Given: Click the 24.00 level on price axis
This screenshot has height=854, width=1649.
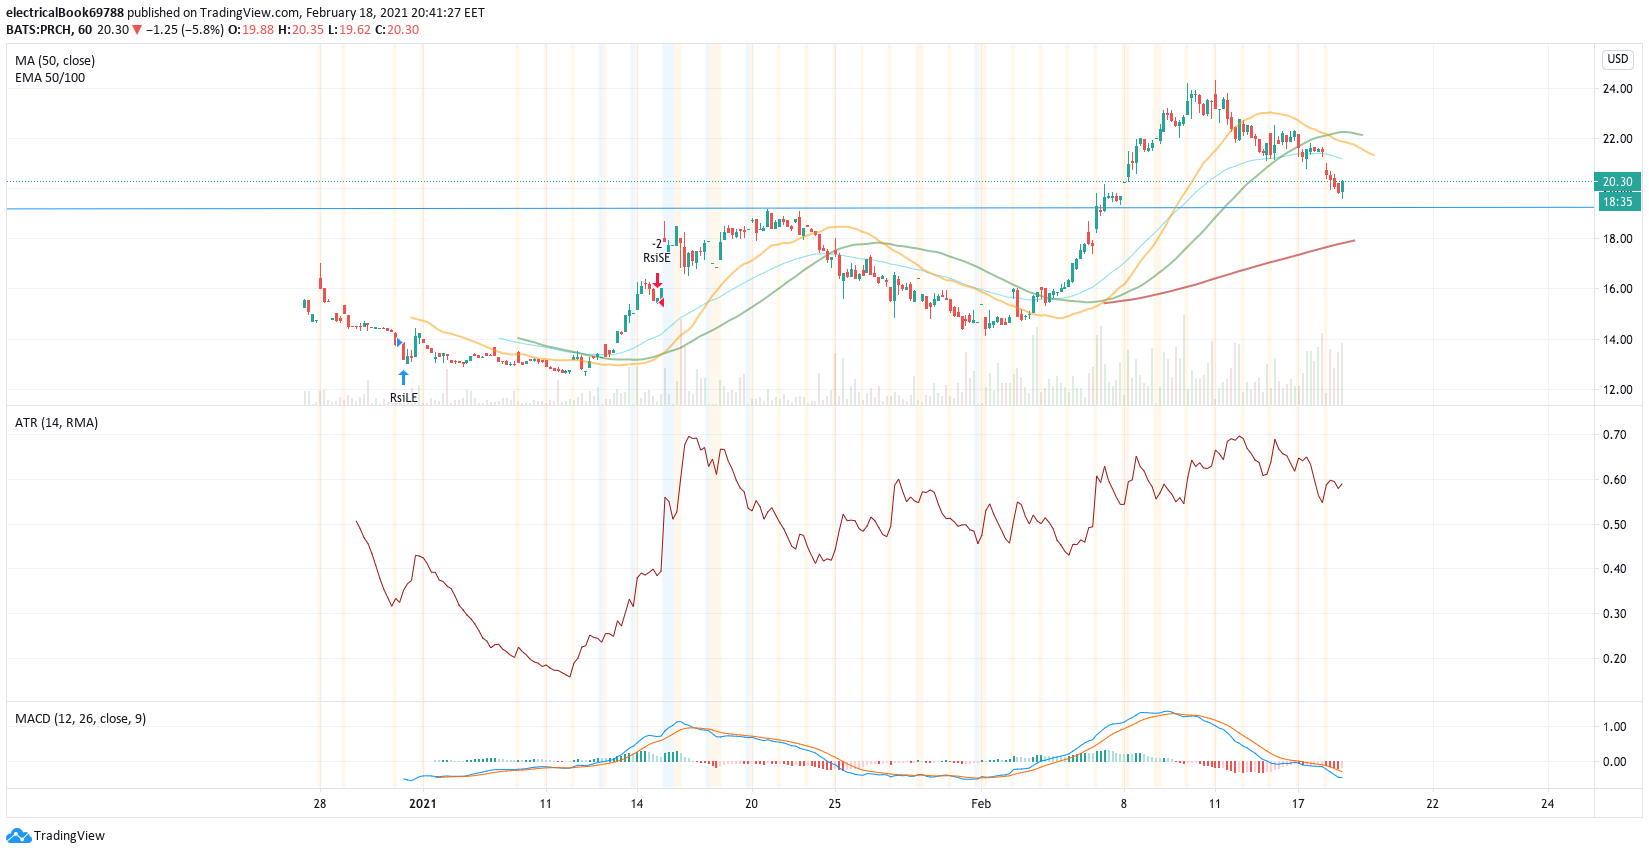Looking at the screenshot, I should click(1617, 89).
